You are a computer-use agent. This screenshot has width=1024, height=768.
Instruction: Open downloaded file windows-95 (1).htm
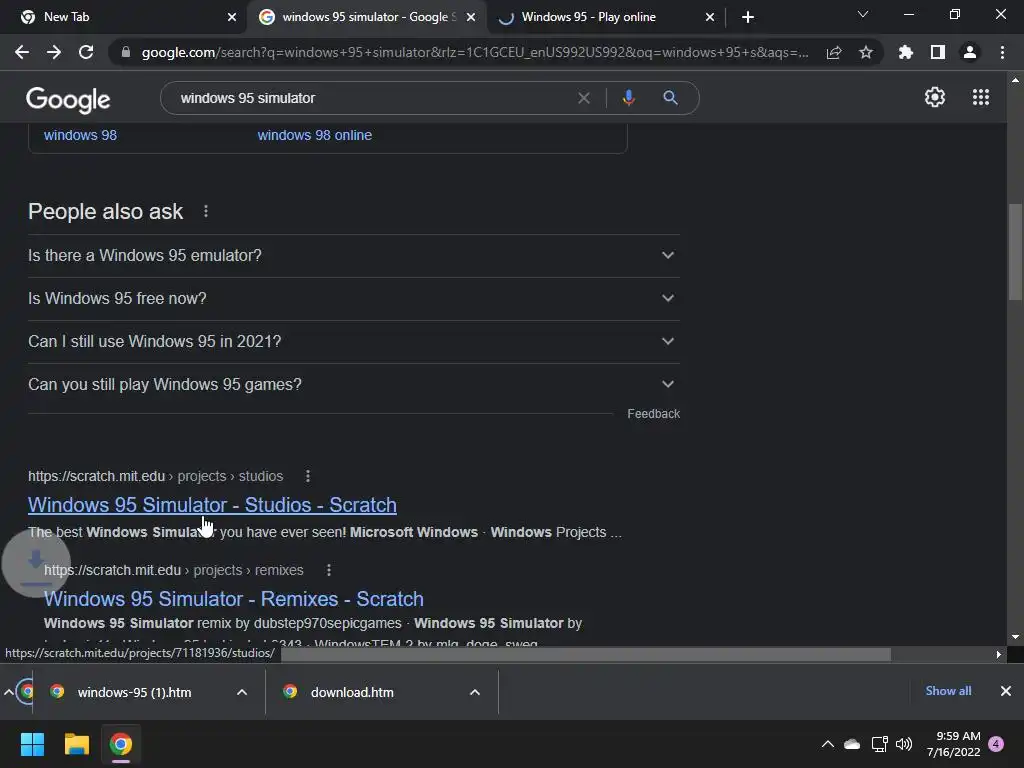click(135, 692)
